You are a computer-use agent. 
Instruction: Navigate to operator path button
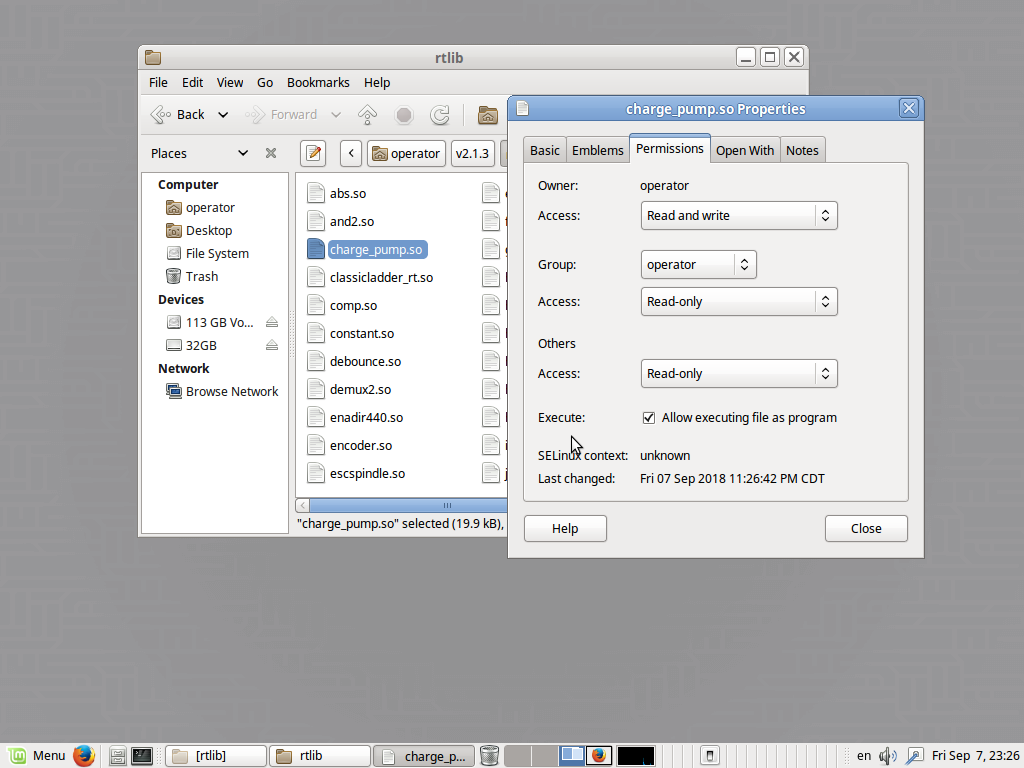(406, 153)
